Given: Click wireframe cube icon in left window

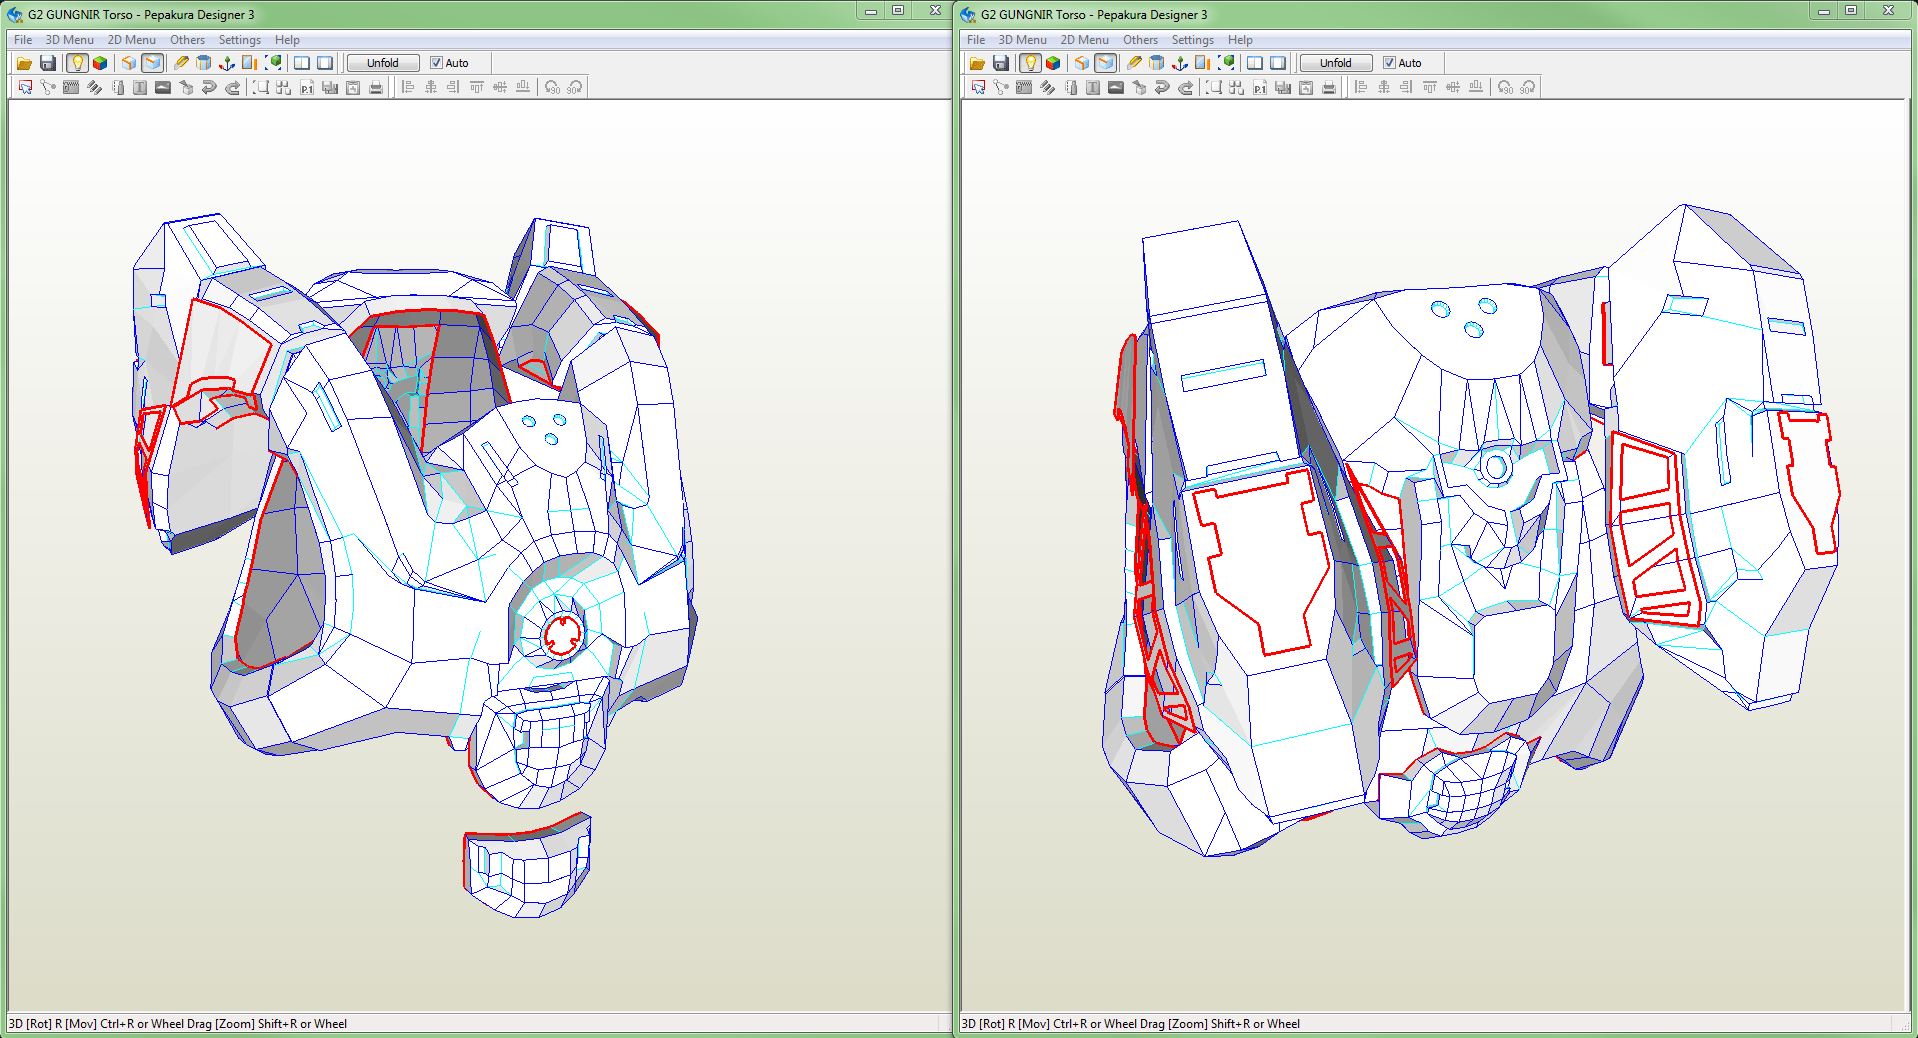Looking at the screenshot, I should tap(129, 63).
